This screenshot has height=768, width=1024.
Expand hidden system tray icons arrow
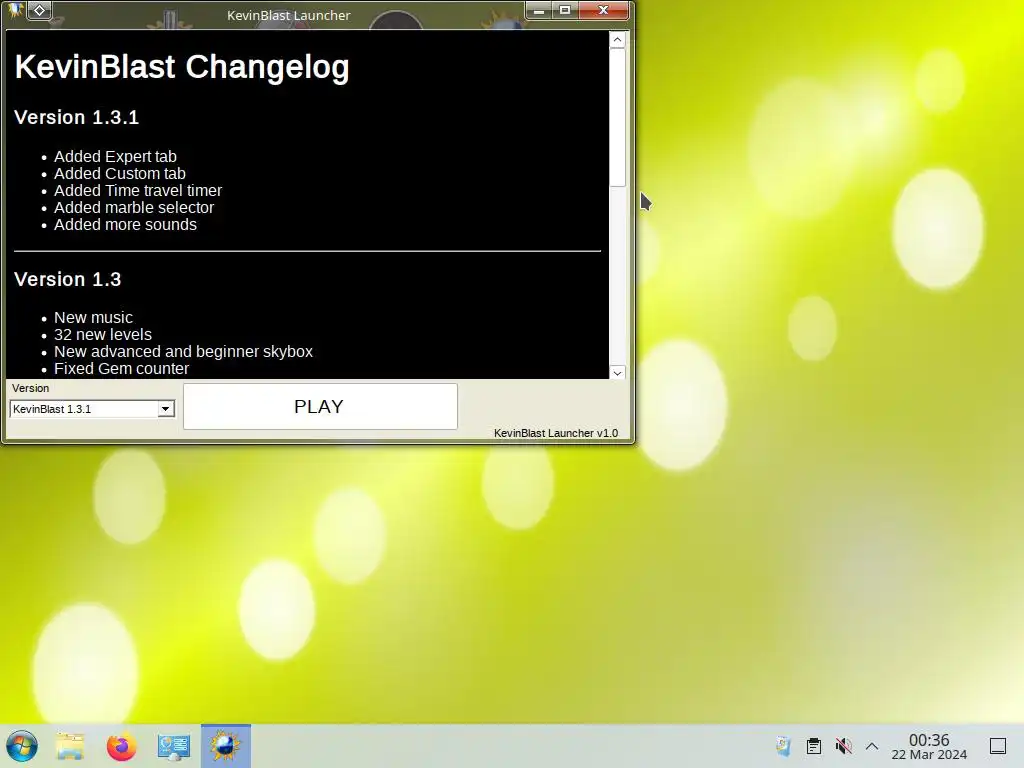[872, 746]
